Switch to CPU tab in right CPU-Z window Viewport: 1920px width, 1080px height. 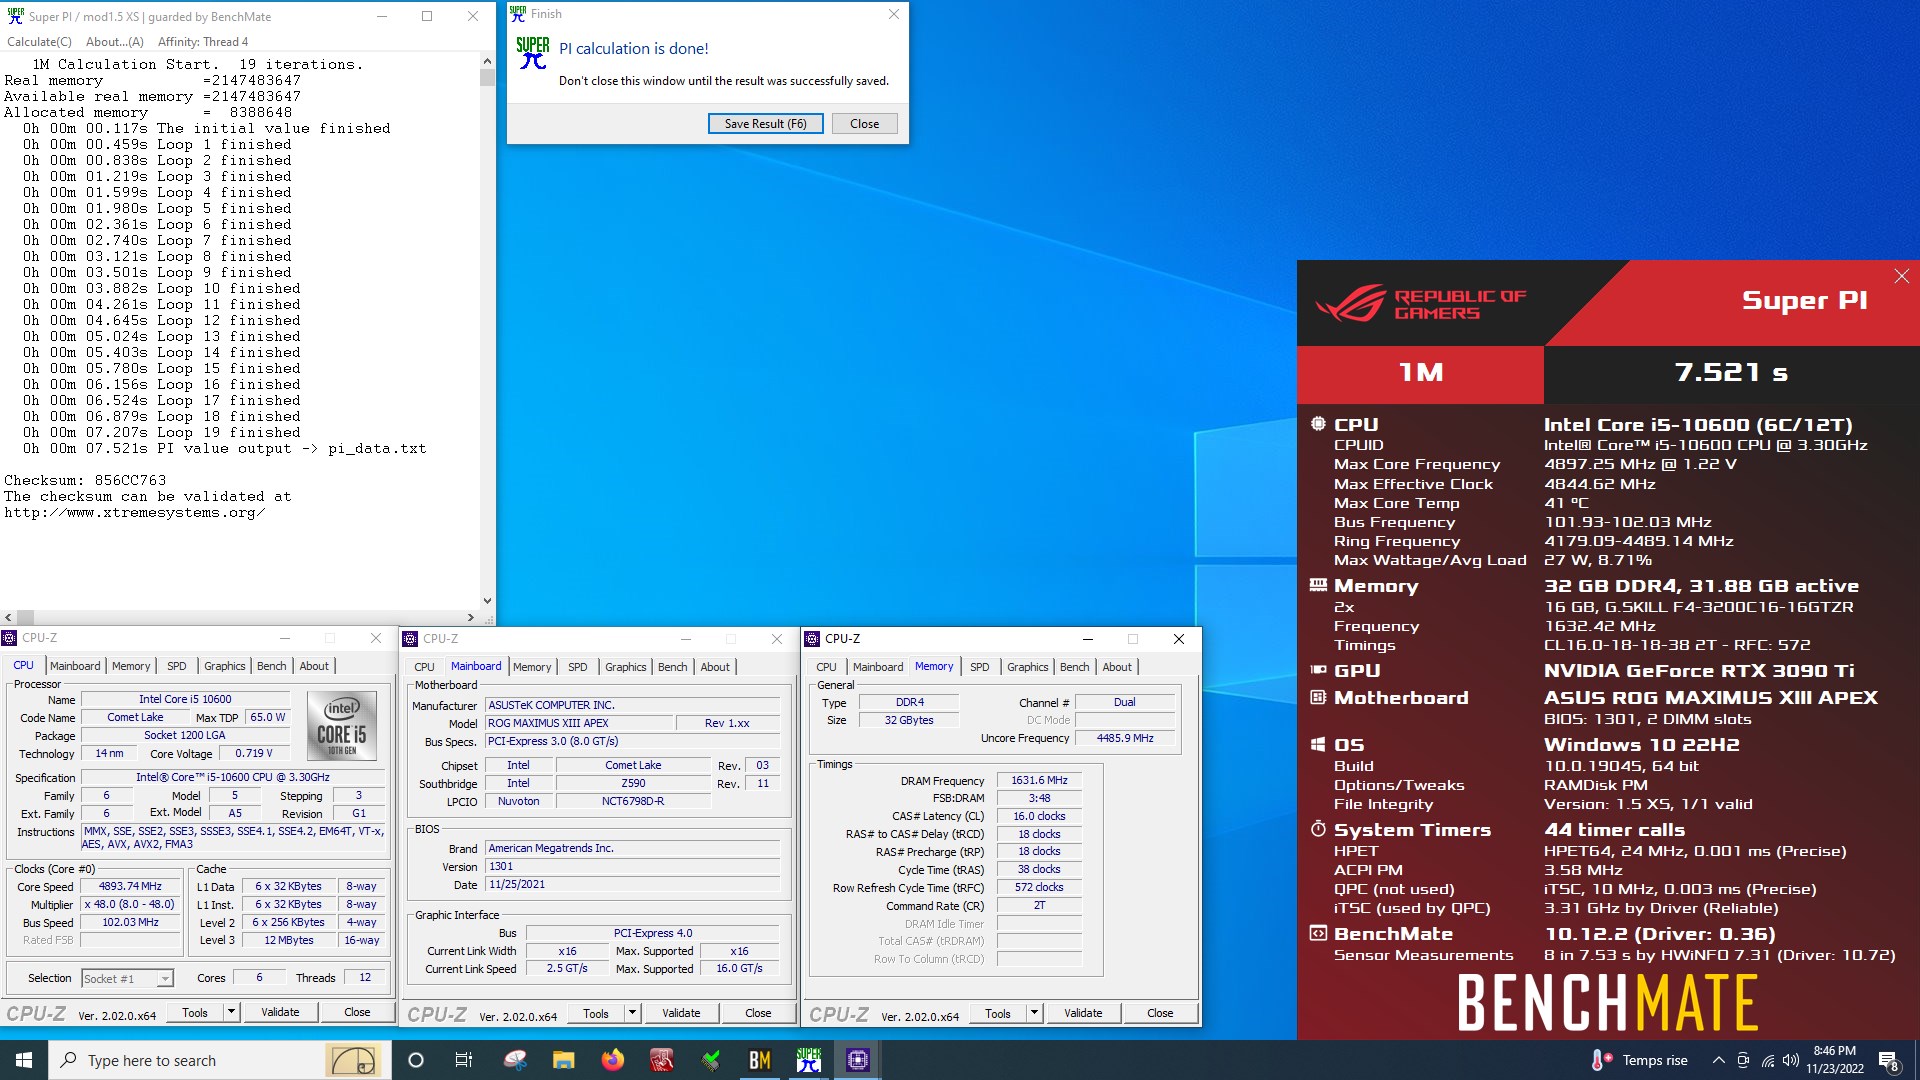[827, 667]
